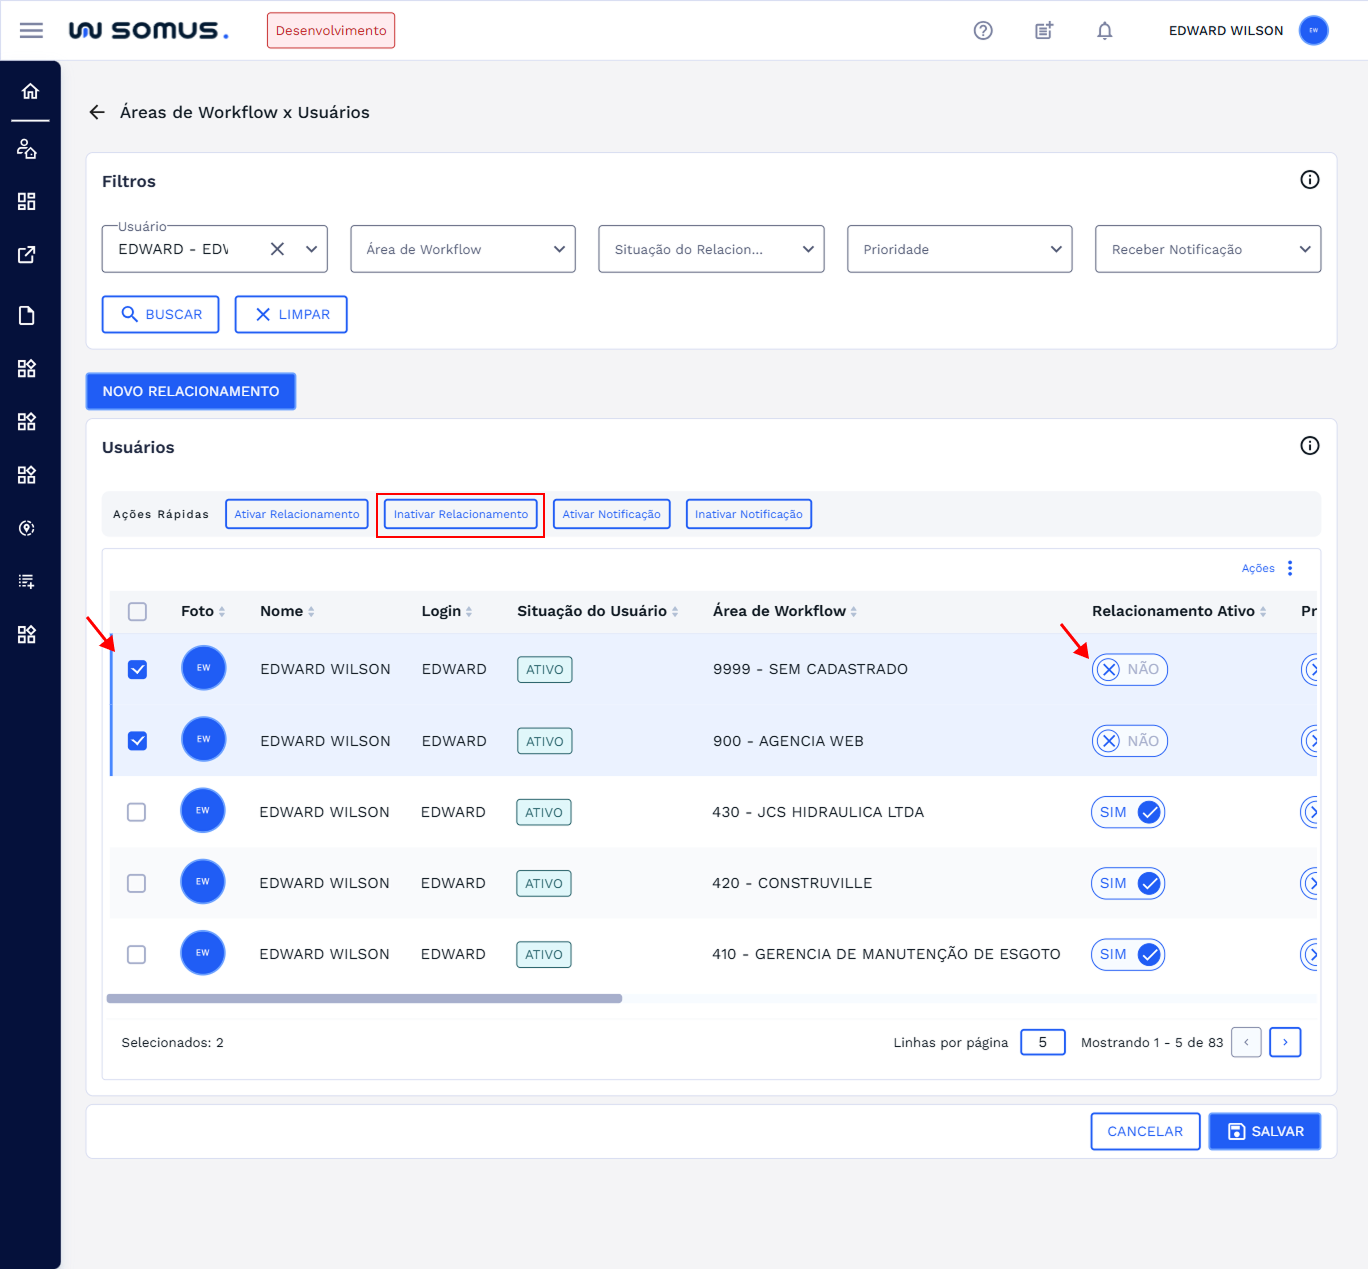The height and width of the screenshot is (1269, 1368).
Task: Uncheck the 9999 - SEM CADASTRADO row checkbox
Action: (138, 670)
